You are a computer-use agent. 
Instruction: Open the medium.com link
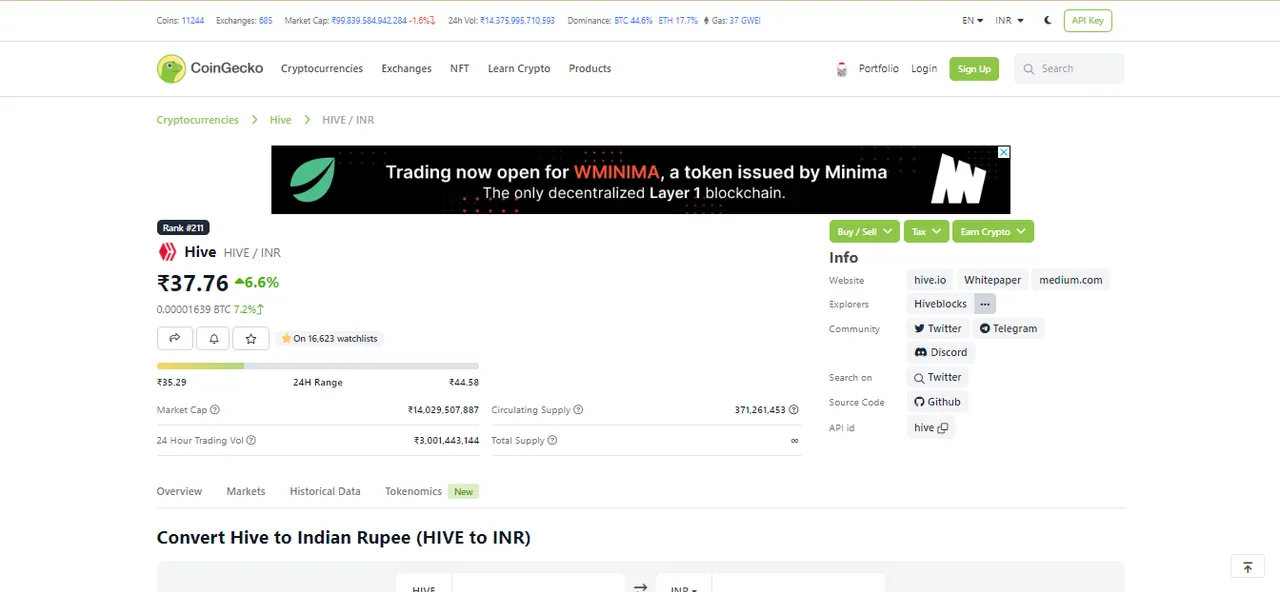pos(1071,280)
